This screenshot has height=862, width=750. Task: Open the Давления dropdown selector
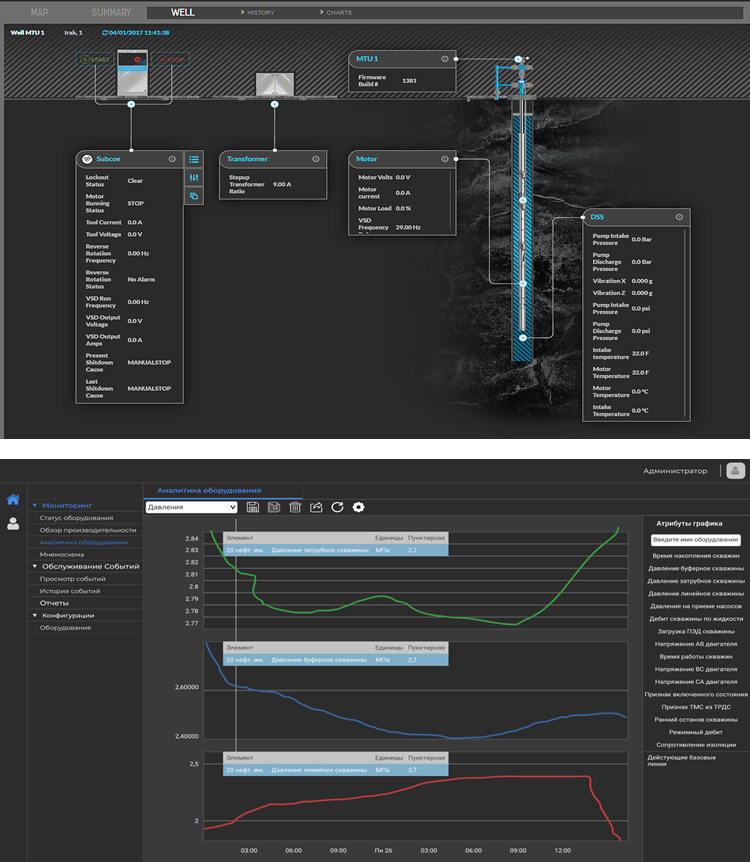[x=191, y=507]
